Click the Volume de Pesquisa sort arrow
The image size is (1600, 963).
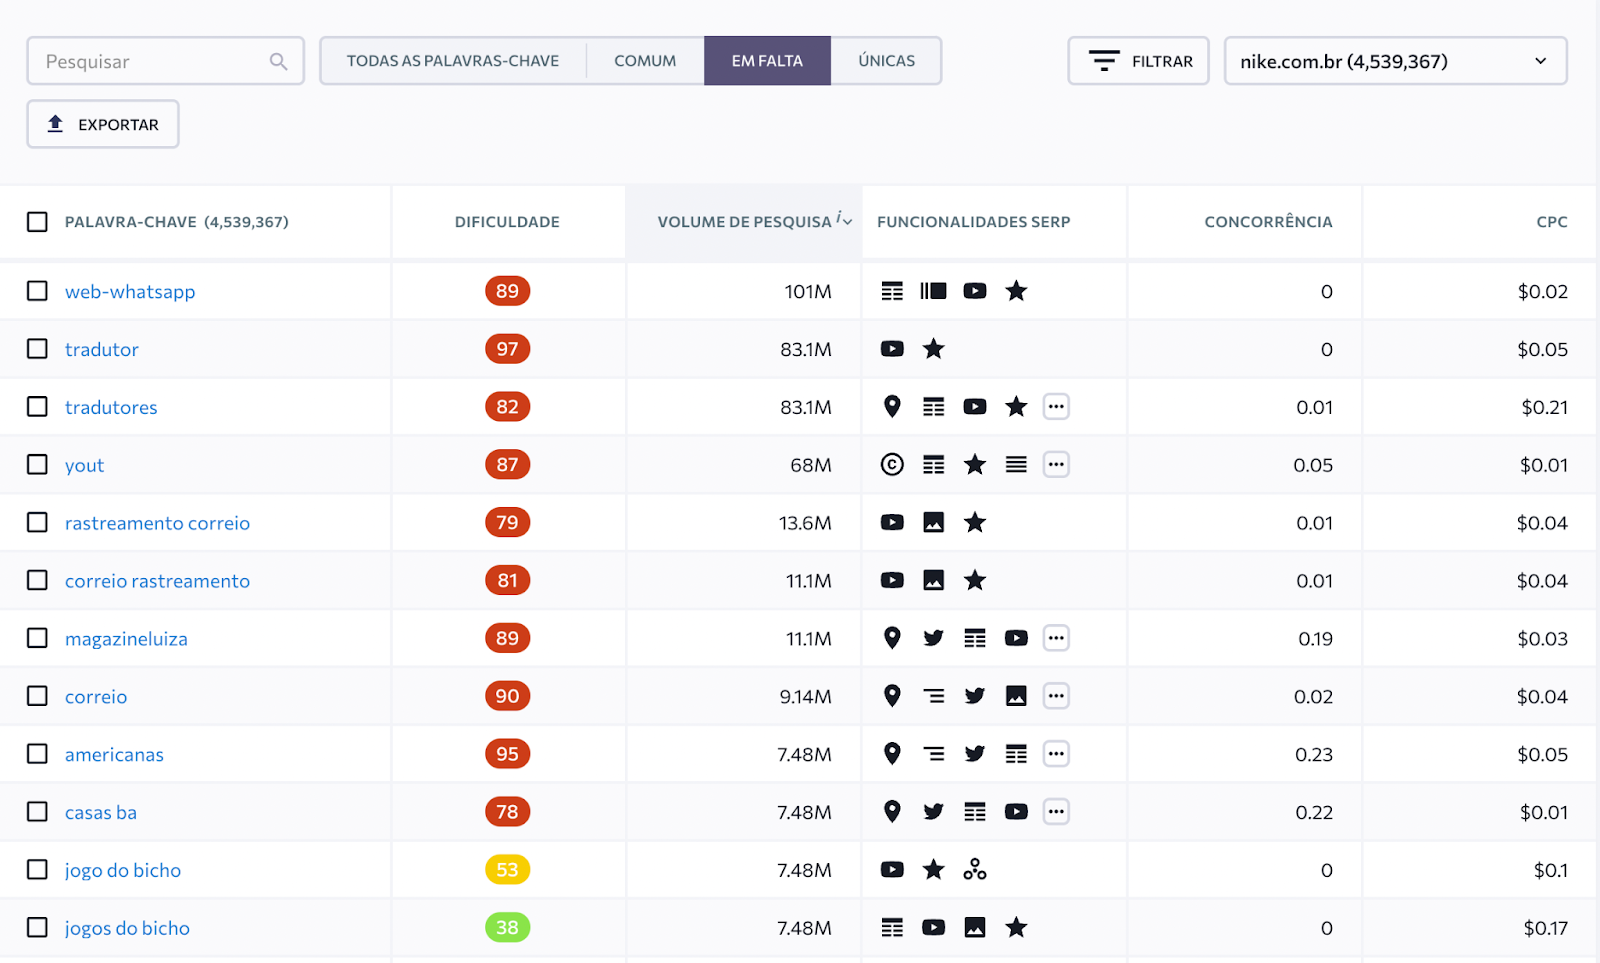coord(848,223)
